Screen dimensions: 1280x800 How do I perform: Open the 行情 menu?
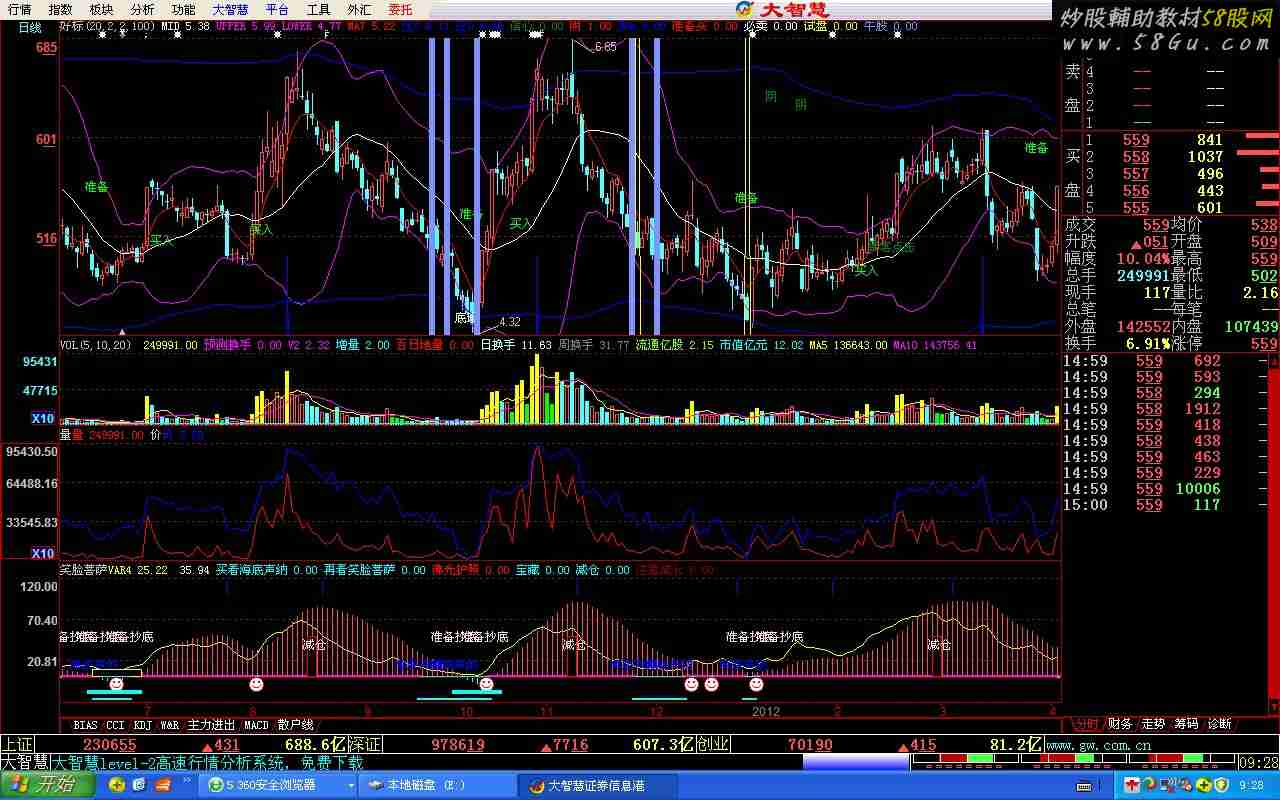pyautogui.click(x=19, y=9)
